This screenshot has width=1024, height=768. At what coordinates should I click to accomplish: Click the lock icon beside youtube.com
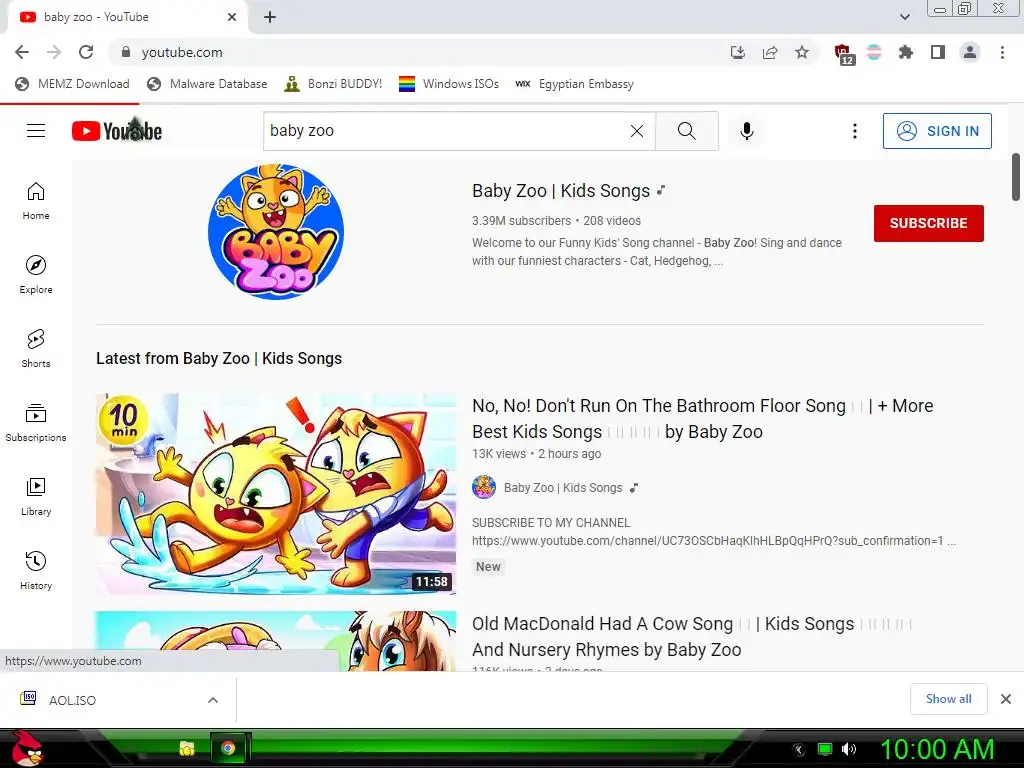126,52
